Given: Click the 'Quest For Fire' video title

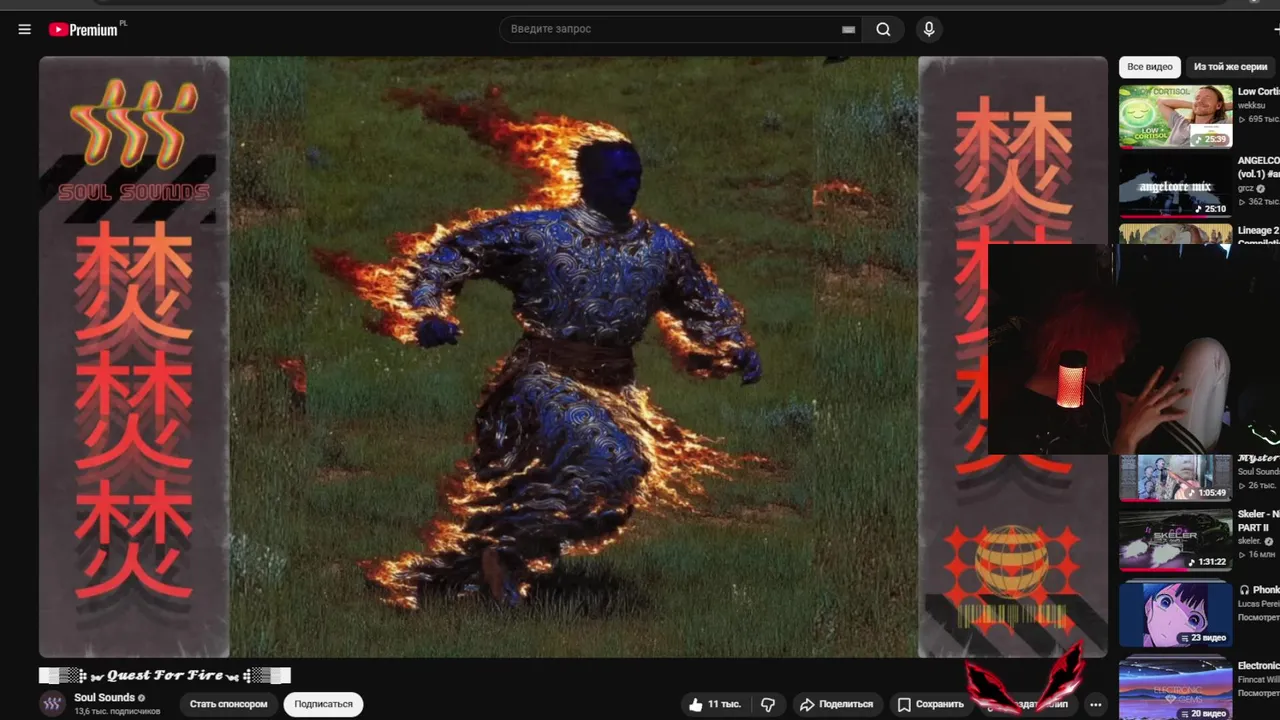Looking at the screenshot, I should tap(165, 675).
